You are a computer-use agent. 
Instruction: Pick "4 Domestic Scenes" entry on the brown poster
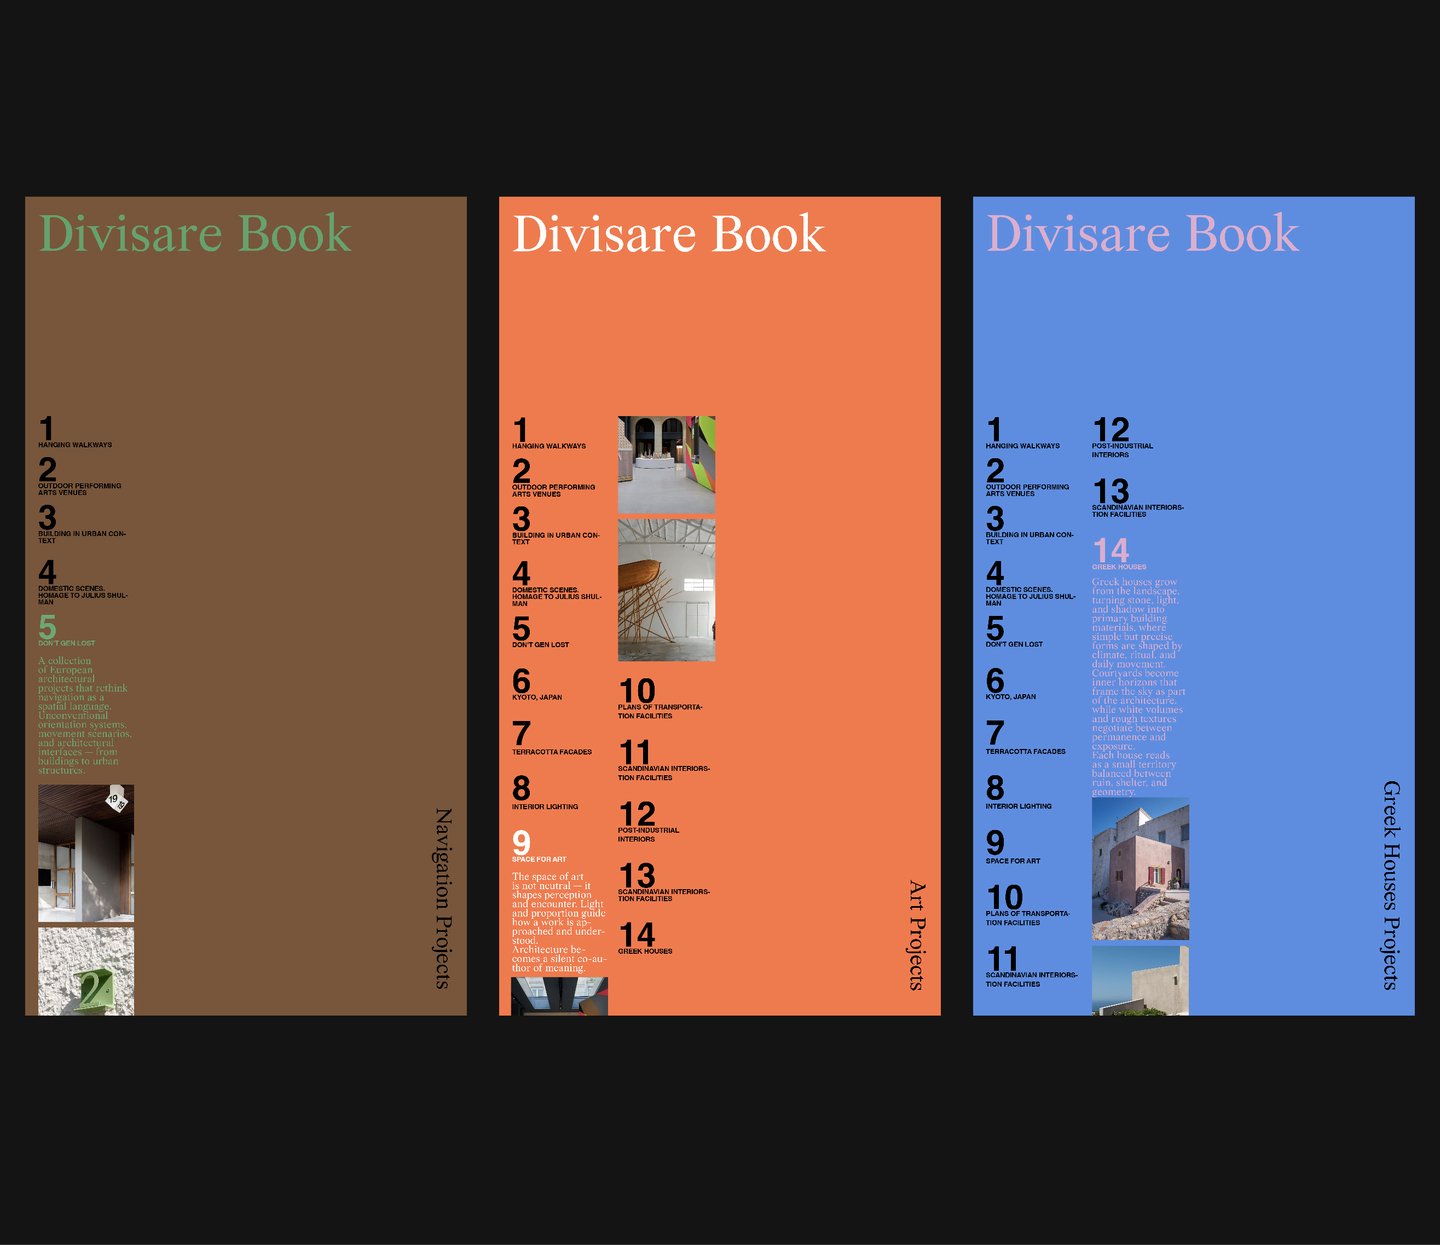83,582
